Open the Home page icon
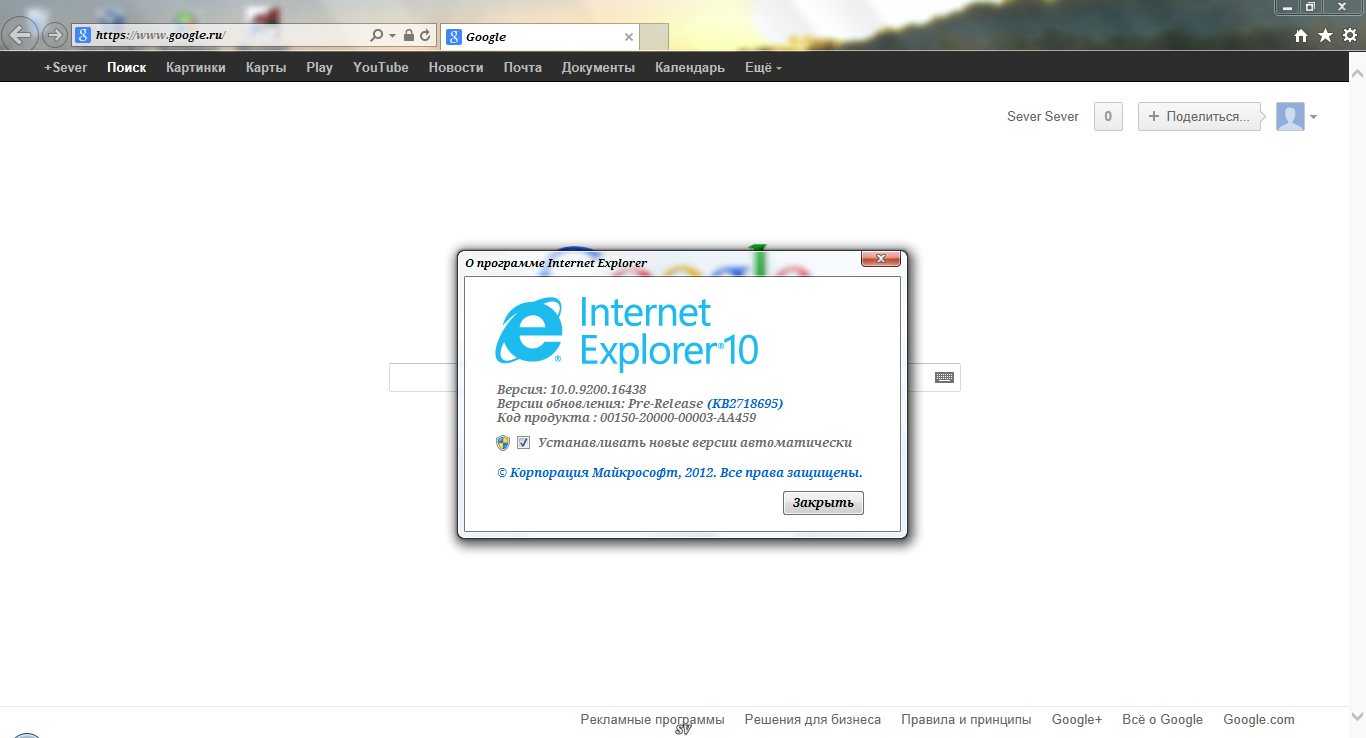The height and width of the screenshot is (738, 1366). 1301,35
